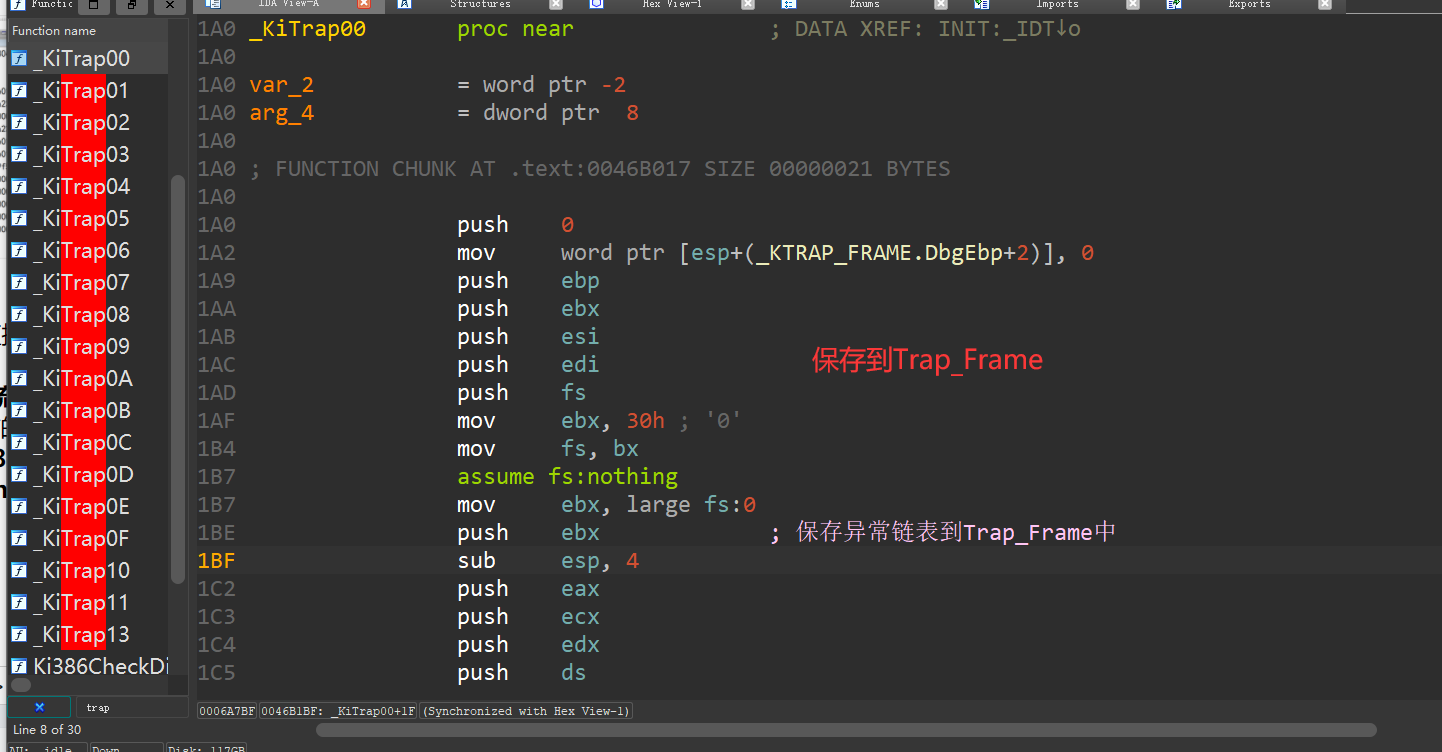Click the function icon beside _KiTrap08
The height and width of the screenshot is (752, 1442).
(x=19, y=315)
